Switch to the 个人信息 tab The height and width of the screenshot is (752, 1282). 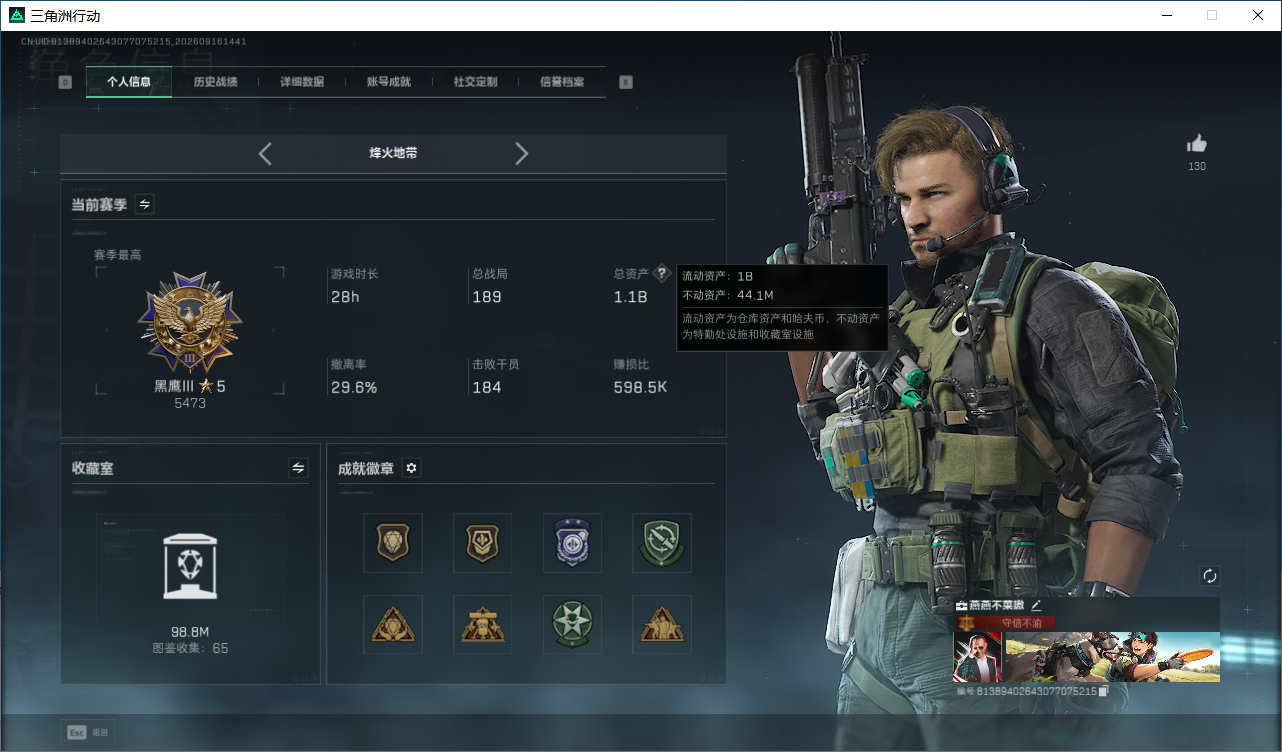[129, 82]
